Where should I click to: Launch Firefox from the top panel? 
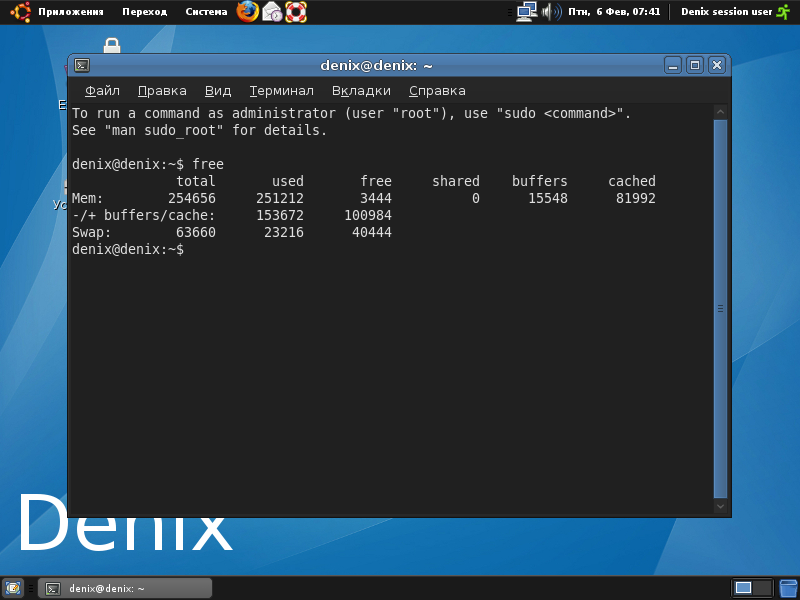pyautogui.click(x=247, y=12)
